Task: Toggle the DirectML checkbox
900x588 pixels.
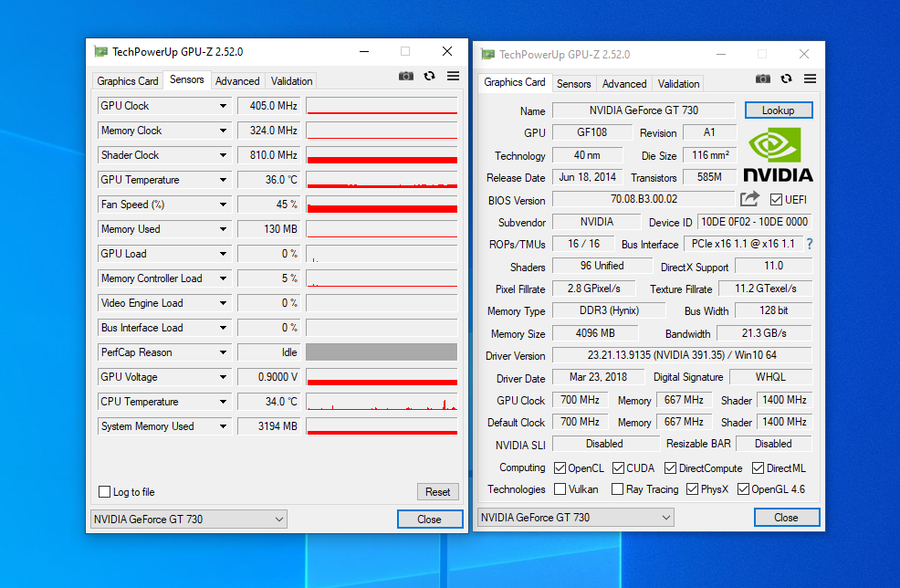Action: click(758, 468)
